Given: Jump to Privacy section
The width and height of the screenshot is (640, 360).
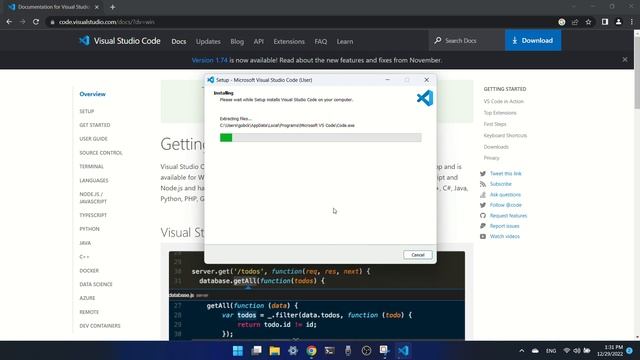Looking at the screenshot, I should [491, 158].
